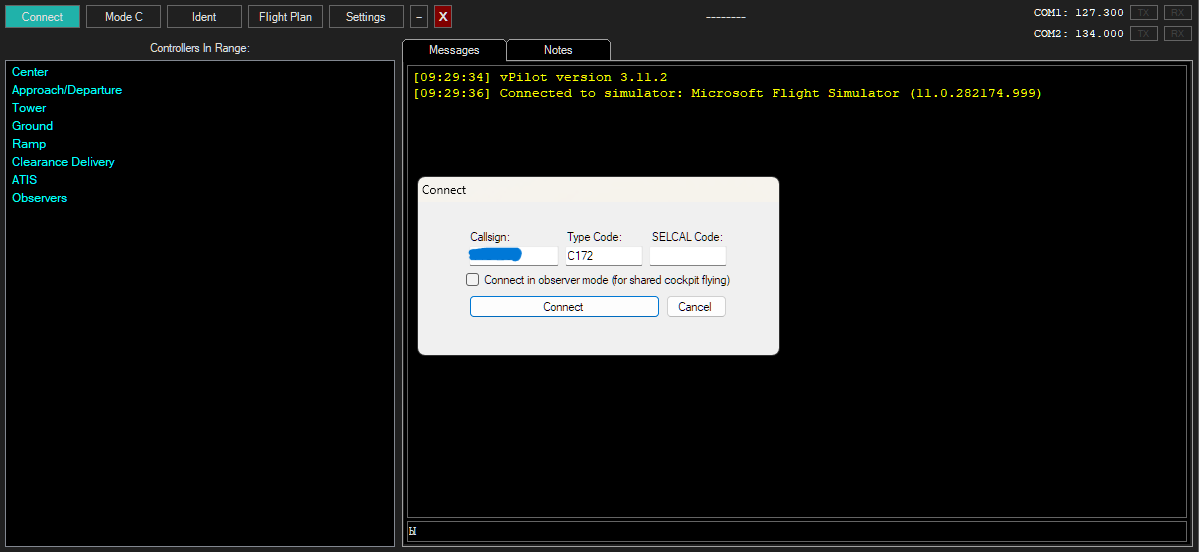
Task: Click the Callsign input field
Action: pyautogui.click(x=513, y=256)
